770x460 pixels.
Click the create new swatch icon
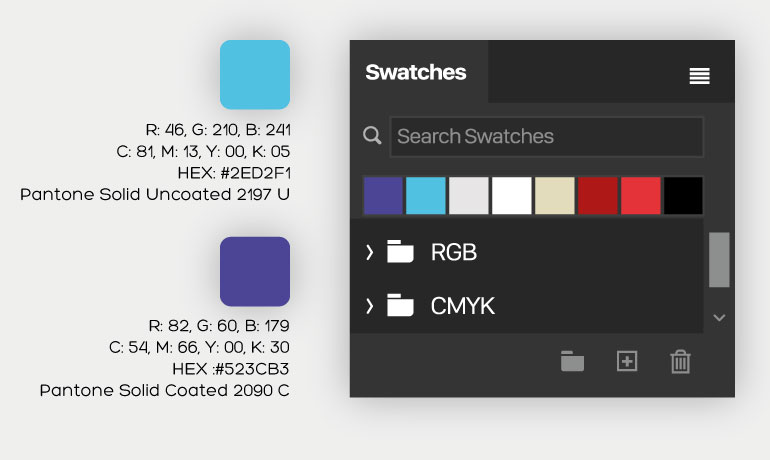point(626,361)
